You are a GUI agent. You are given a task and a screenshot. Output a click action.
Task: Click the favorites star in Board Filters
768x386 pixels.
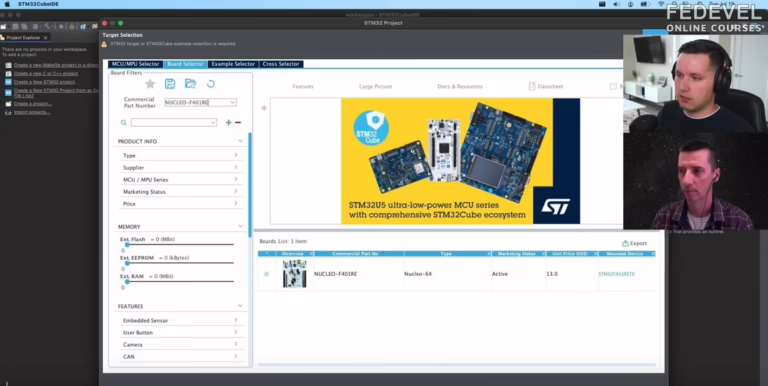pyautogui.click(x=150, y=84)
